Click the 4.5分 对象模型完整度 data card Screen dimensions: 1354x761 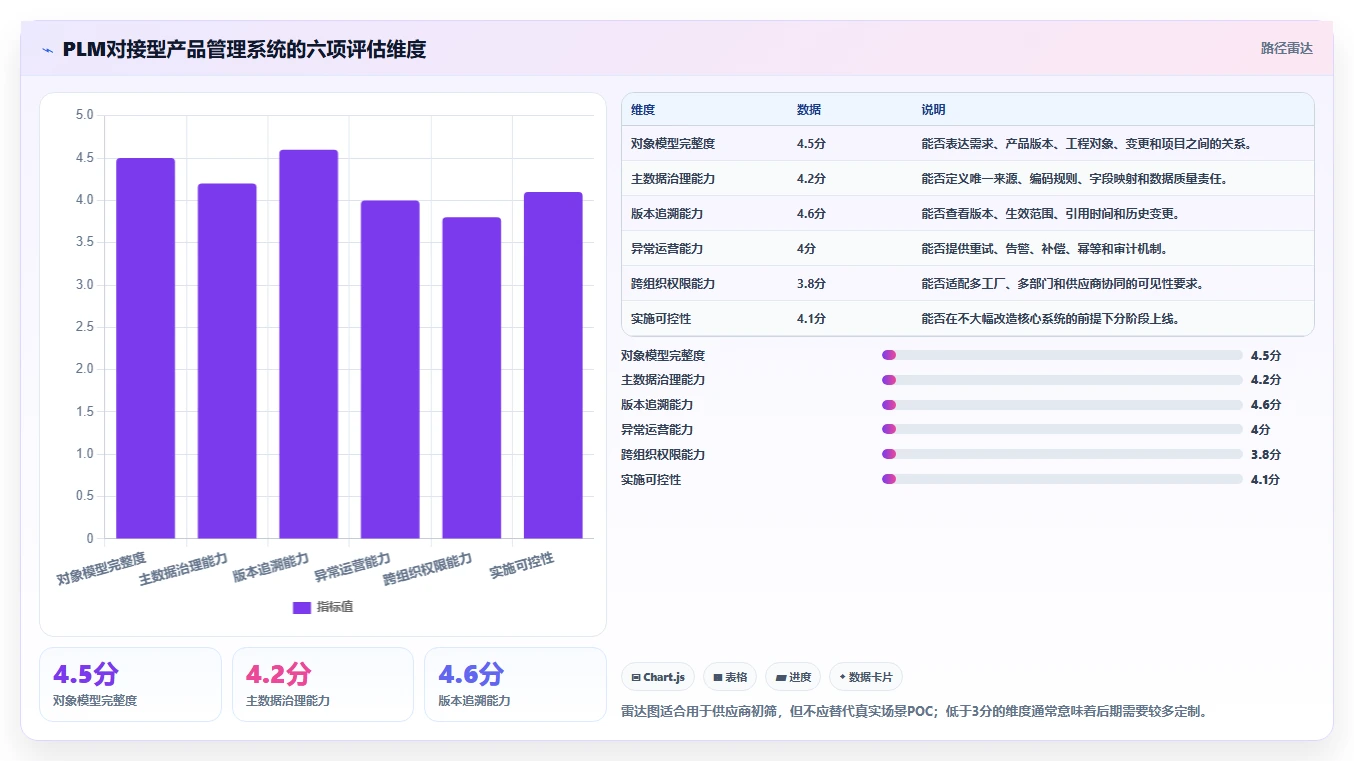click(x=130, y=684)
